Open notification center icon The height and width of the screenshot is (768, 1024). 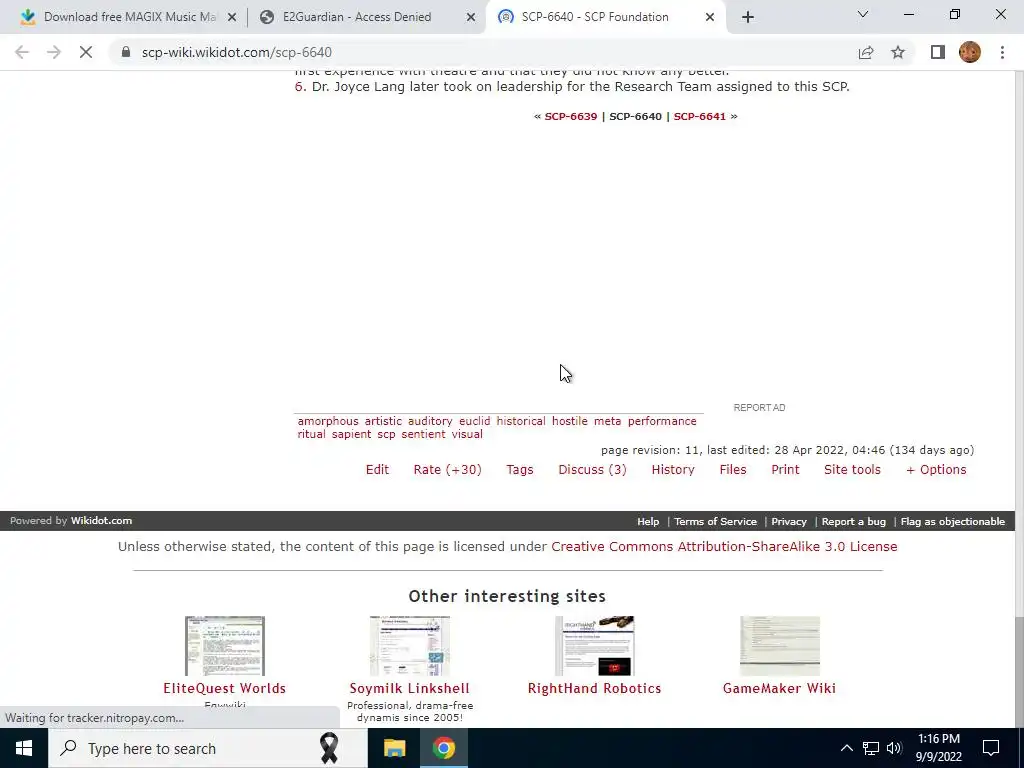tap(991, 748)
